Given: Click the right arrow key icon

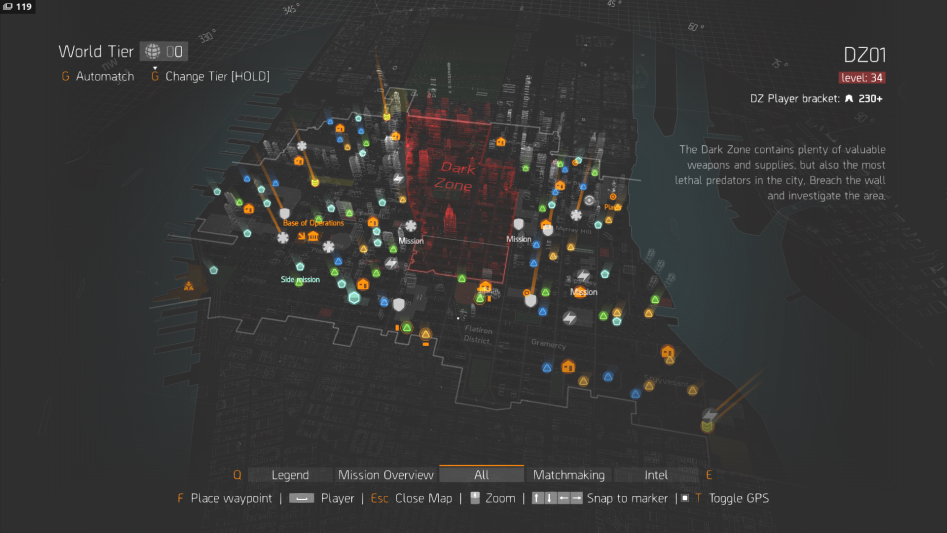Looking at the screenshot, I should pyautogui.click(x=576, y=498).
